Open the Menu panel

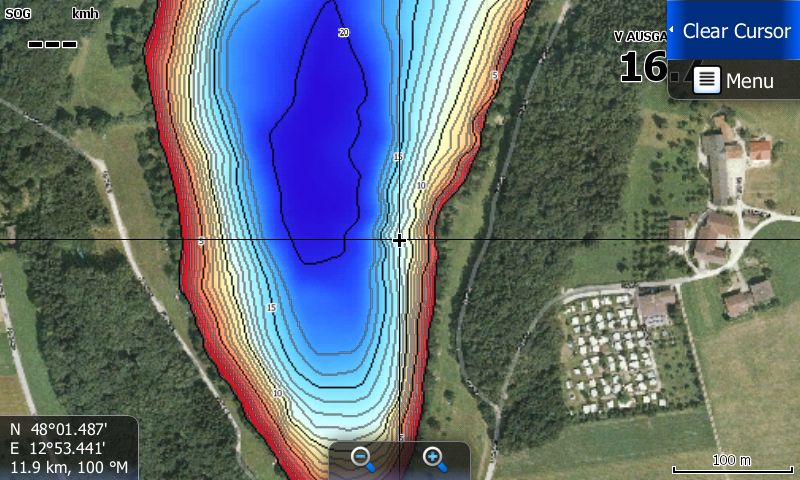click(x=733, y=81)
